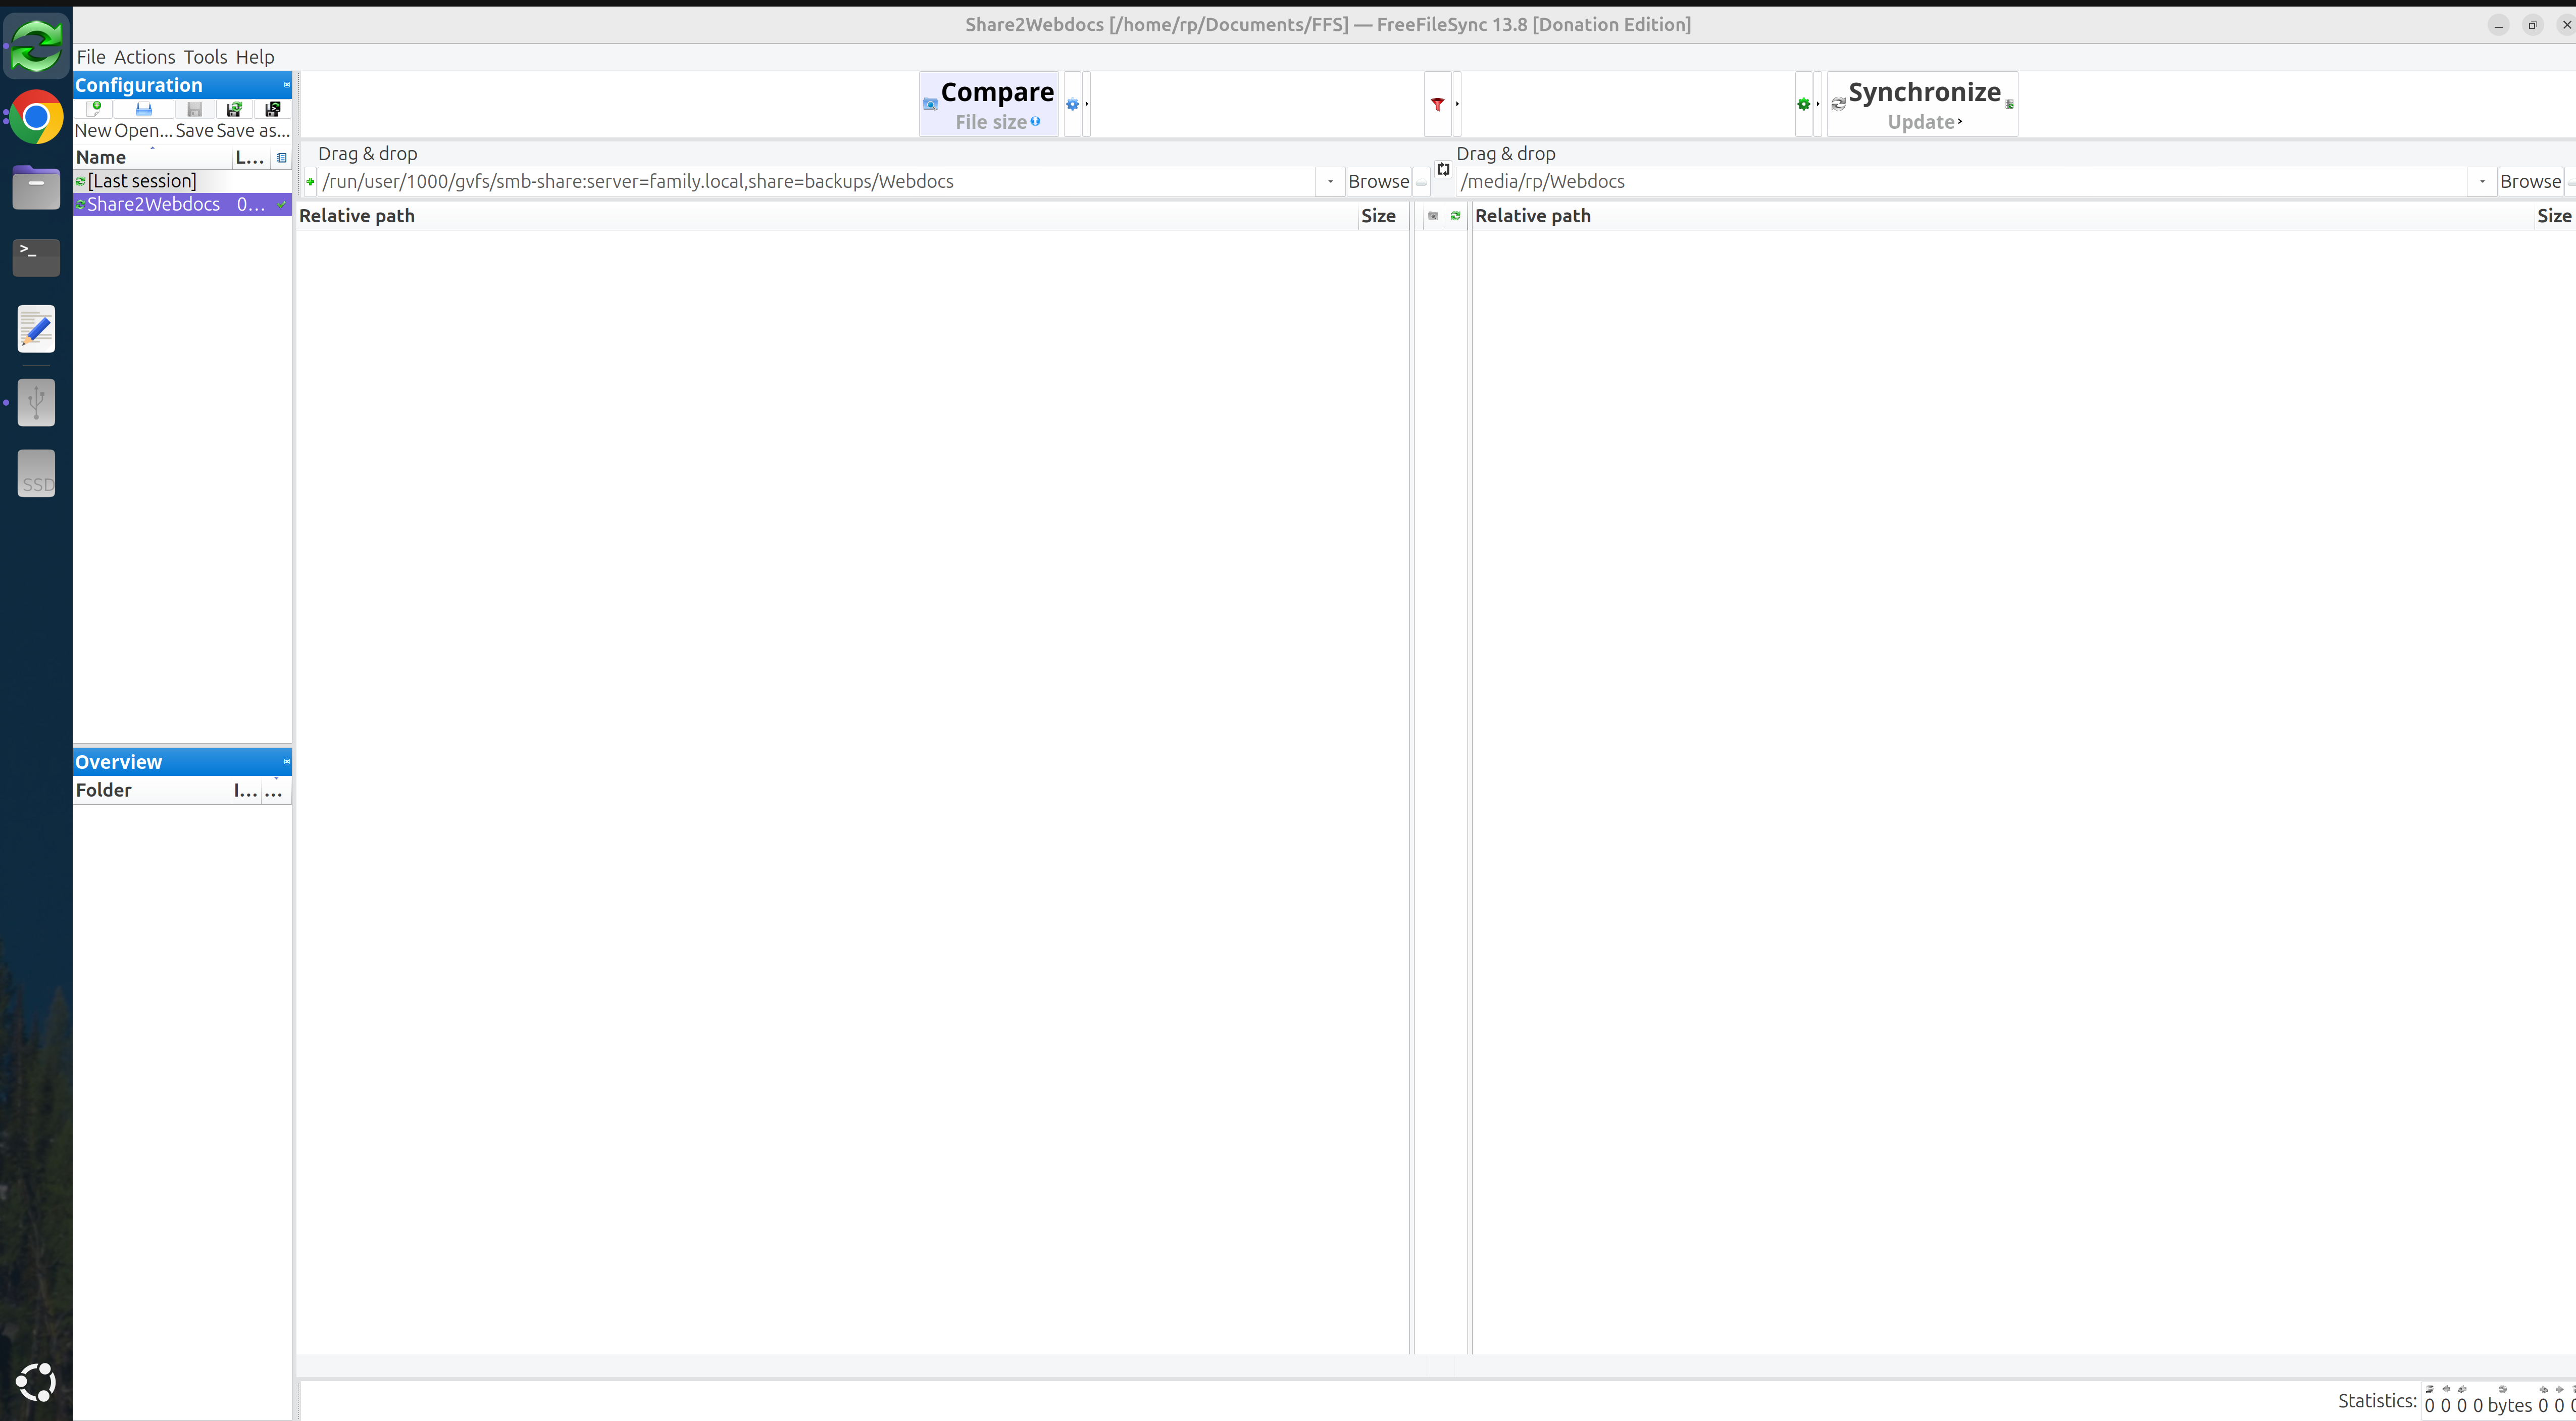The width and height of the screenshot is (2576, 1421).
Task: Expand comparison settings arrow menu
Action: [x=1086, y=104]
